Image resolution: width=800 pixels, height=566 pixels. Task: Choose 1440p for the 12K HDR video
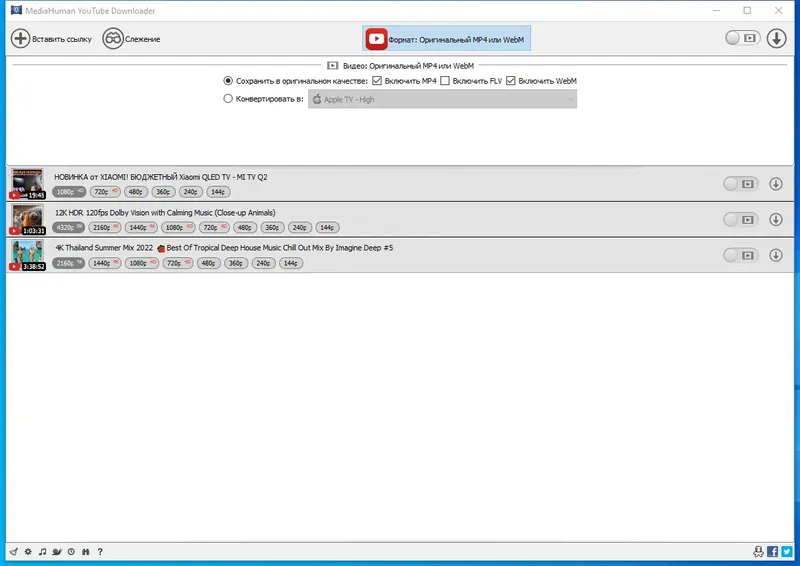point(142,228)
